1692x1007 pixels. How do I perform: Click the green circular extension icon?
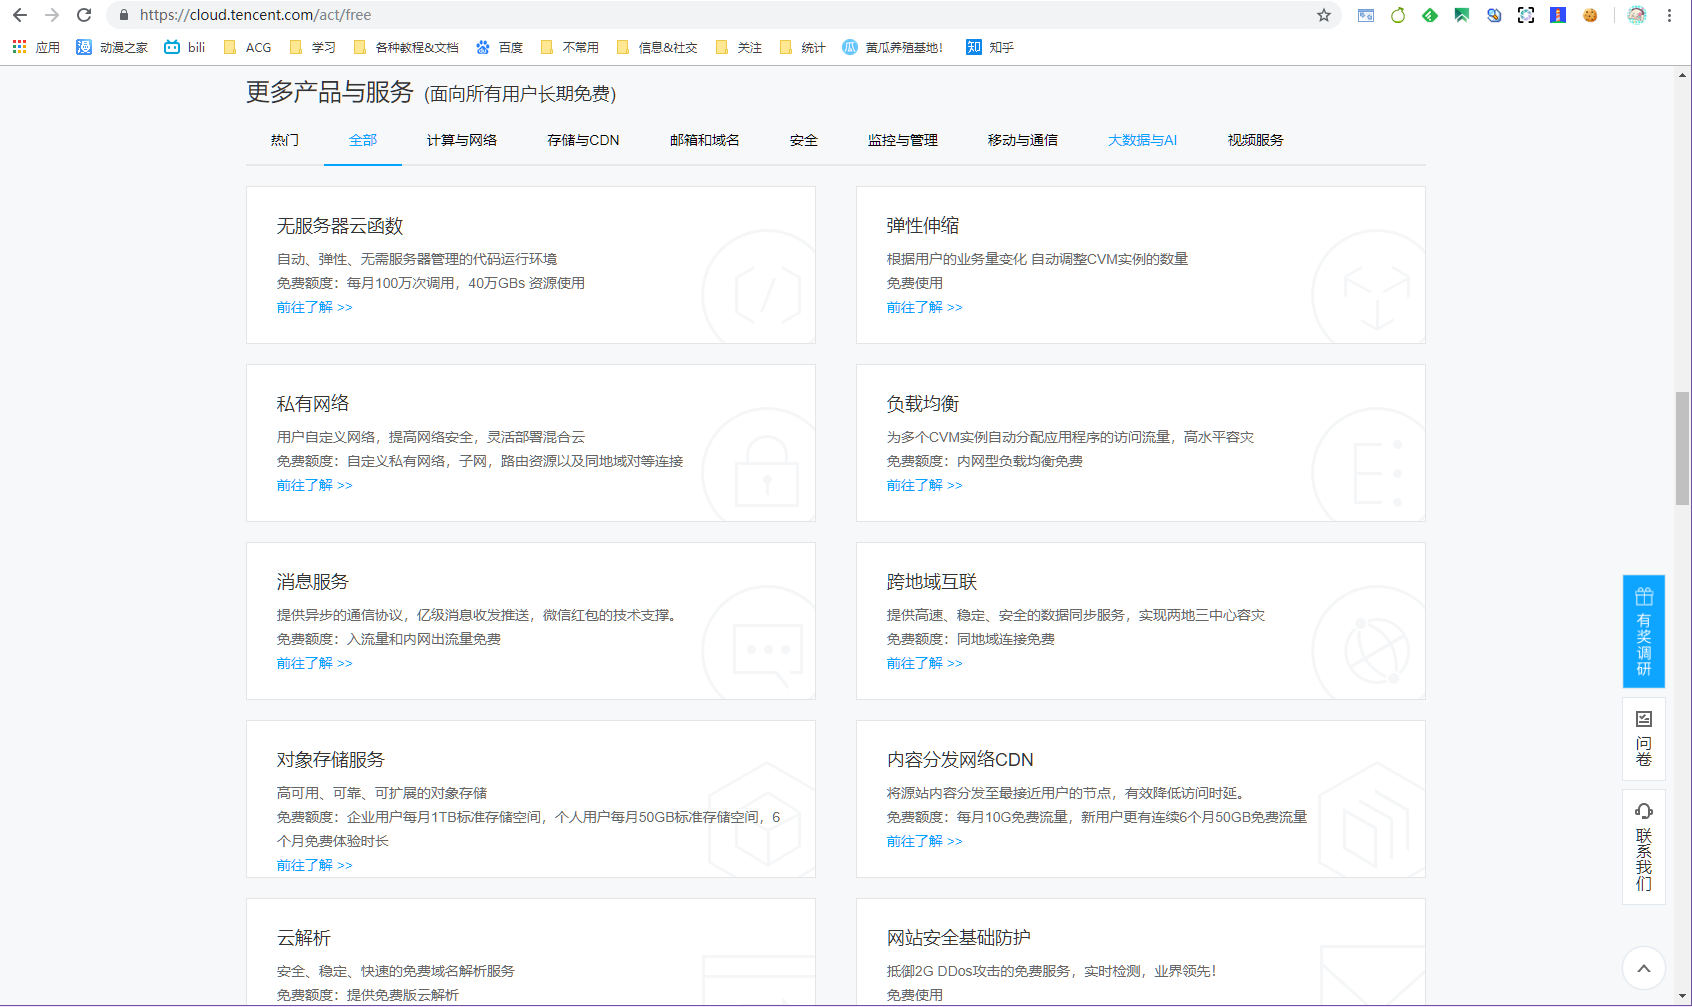coord(1398,15)
